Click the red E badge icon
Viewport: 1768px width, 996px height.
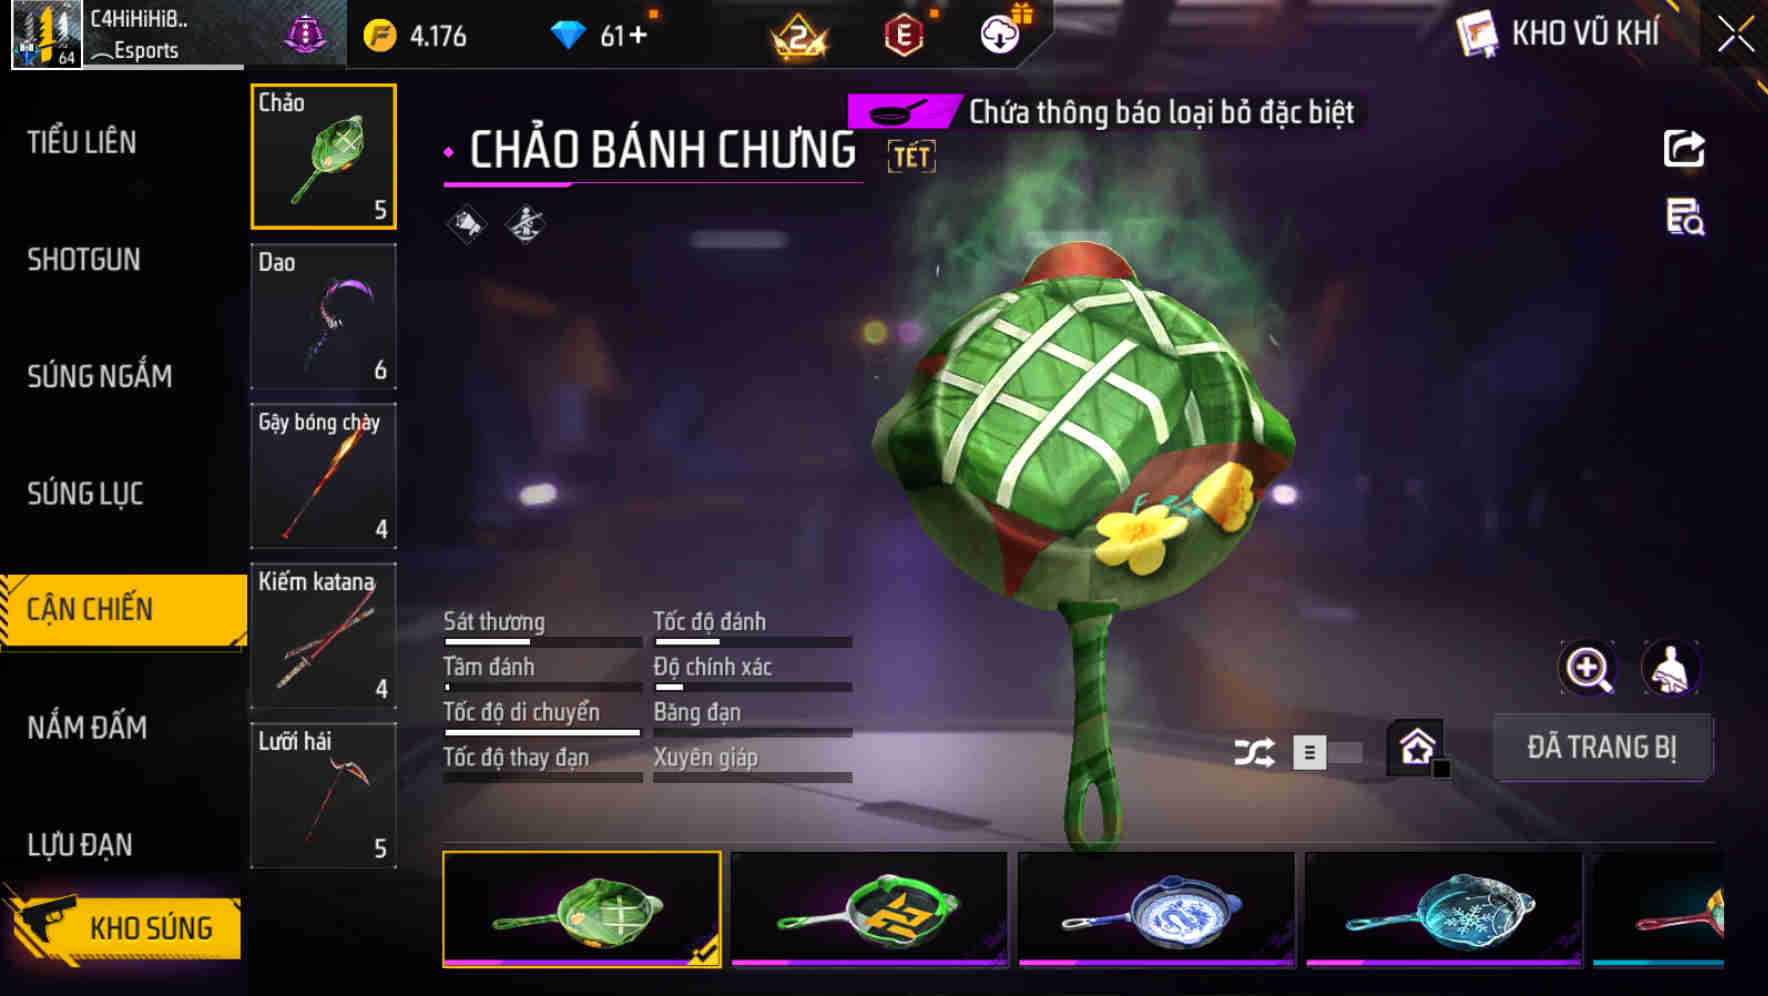click(x=904, y=35)
